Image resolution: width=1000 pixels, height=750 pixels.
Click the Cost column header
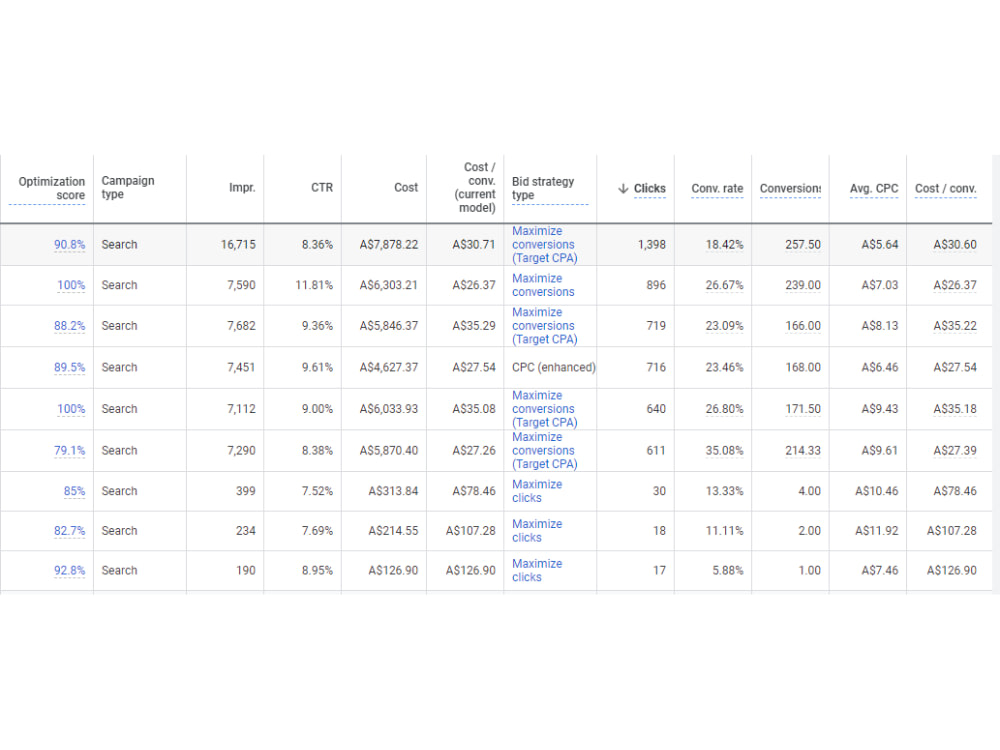406,188
